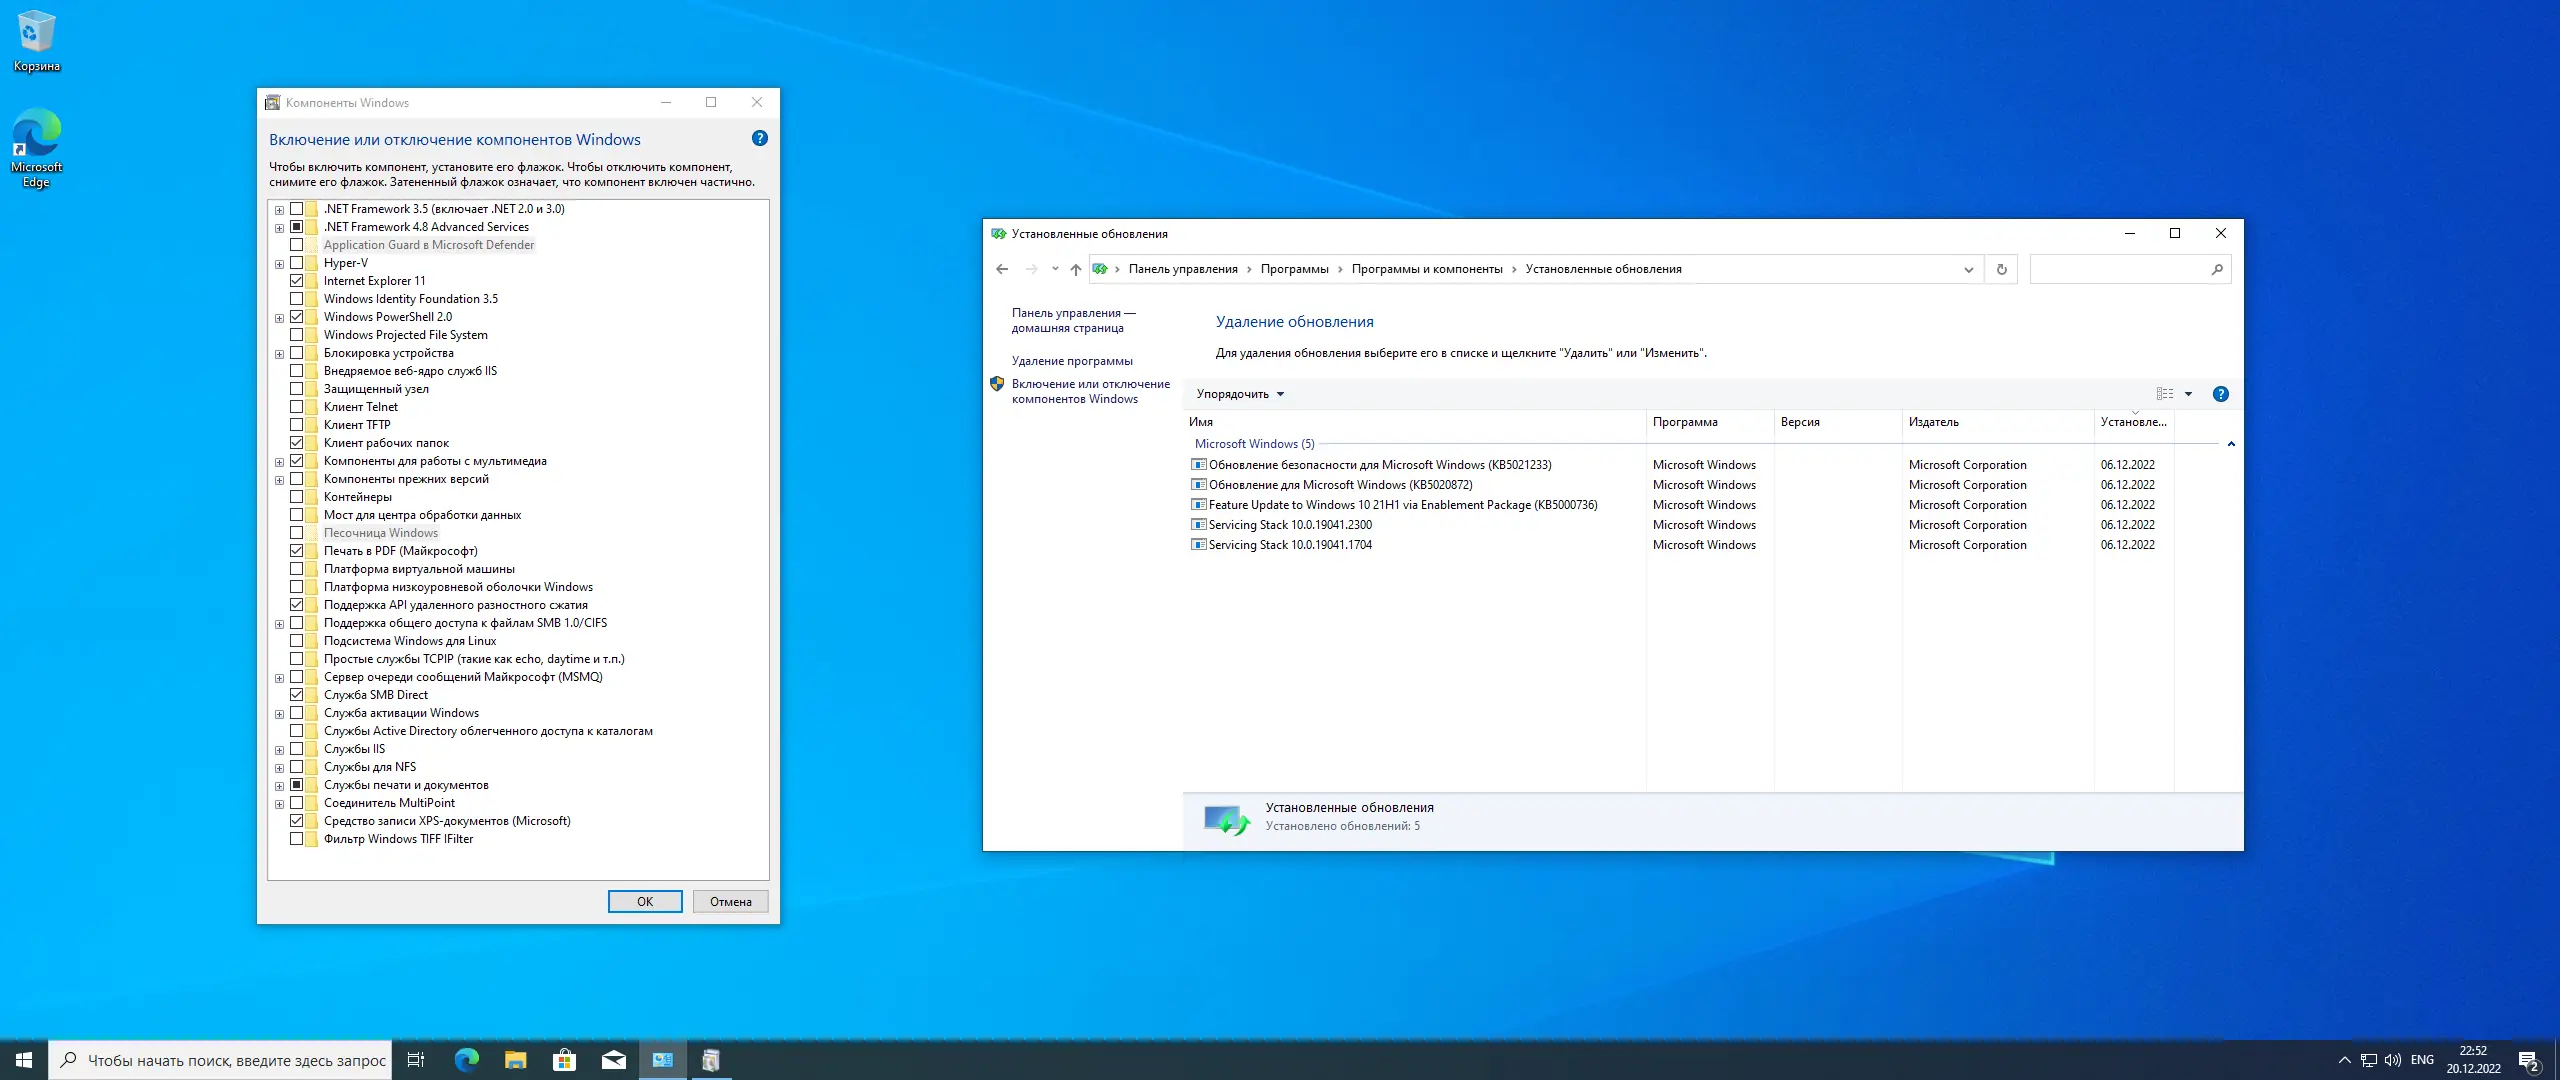The image size is (2560, 1080).
Task: Enable the Hyper-V checkbox
Action: point(297,263)
